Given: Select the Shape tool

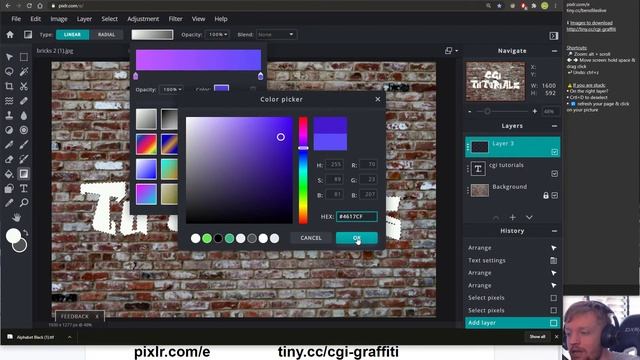Looking at the screenshot, I should [9, 189].
